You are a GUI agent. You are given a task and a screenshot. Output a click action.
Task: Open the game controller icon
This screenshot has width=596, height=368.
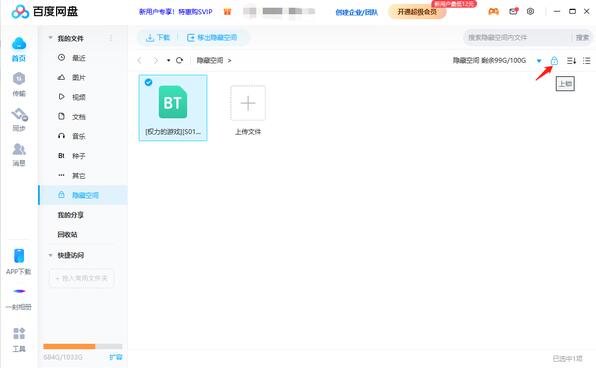(x=493, y=11)
